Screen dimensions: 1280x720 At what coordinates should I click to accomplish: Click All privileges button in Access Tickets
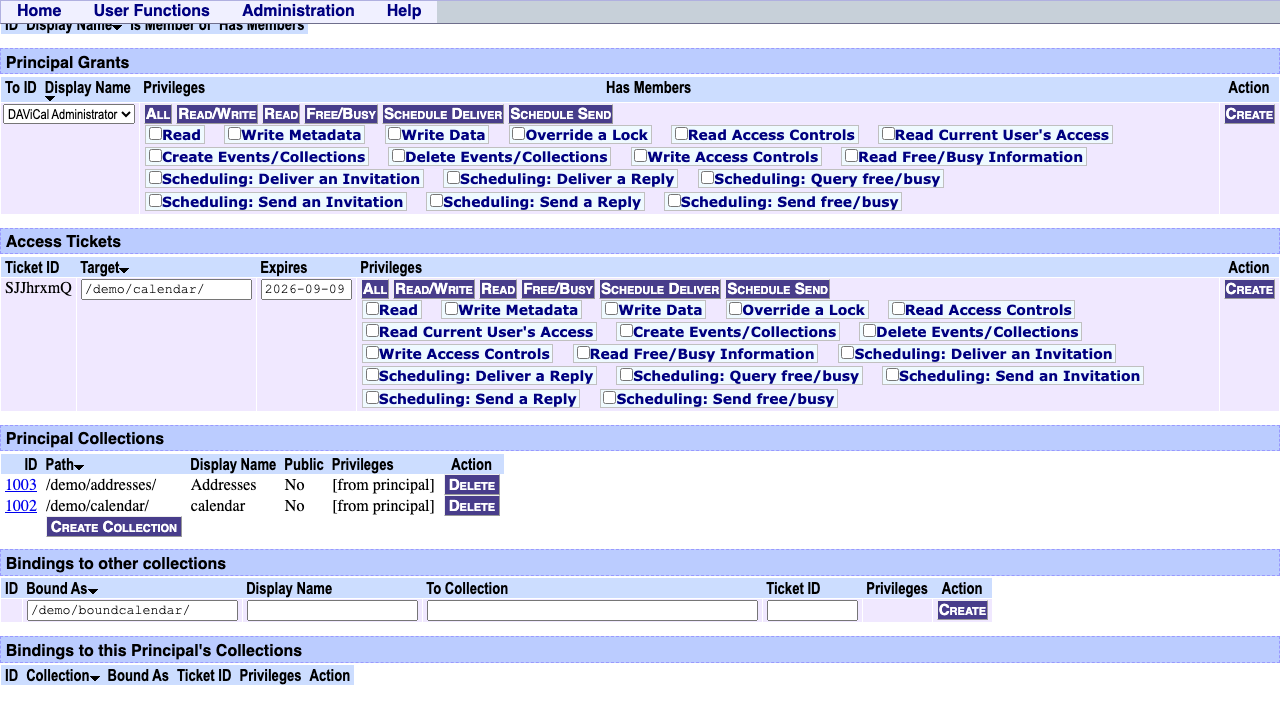point(375,289)
